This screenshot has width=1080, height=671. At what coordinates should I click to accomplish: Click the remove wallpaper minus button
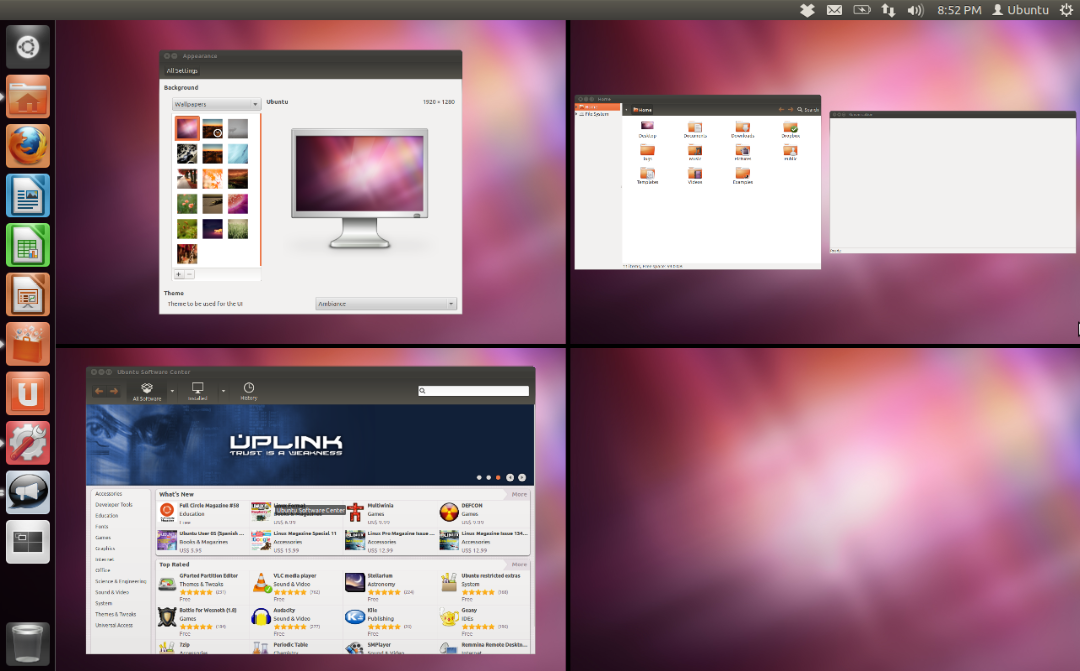pos(189,274)
